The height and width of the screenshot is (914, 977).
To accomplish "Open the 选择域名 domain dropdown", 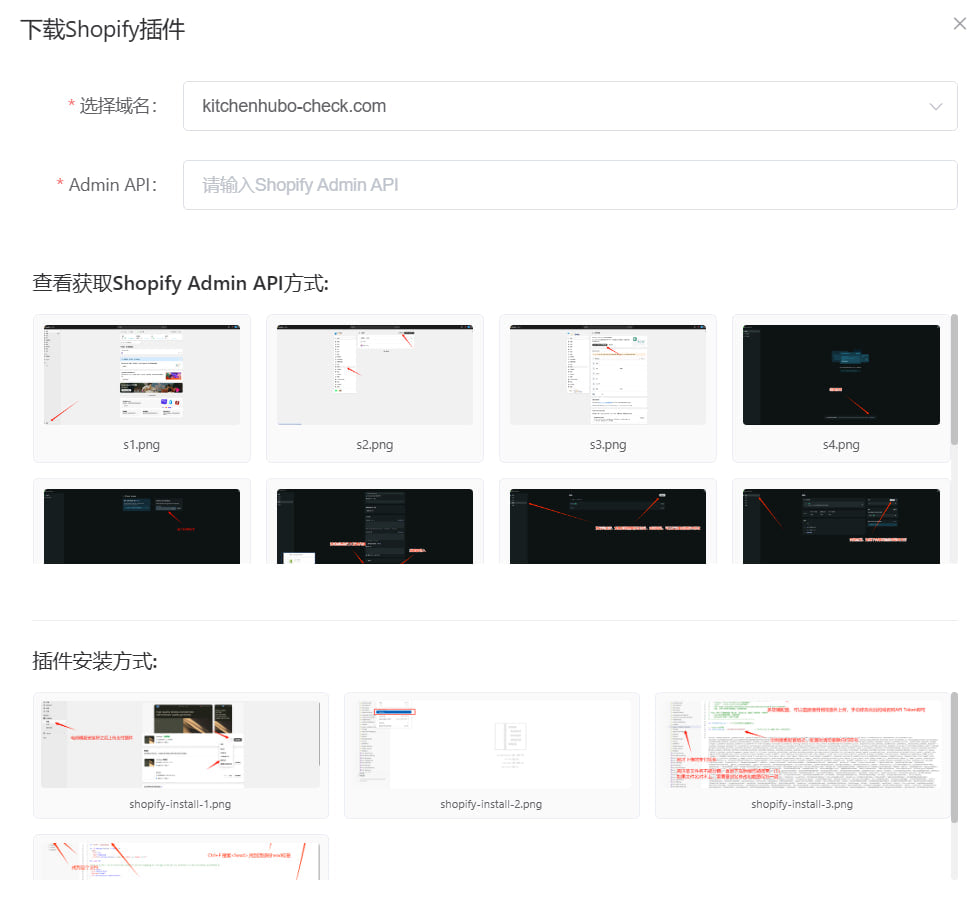I will 570,106.
